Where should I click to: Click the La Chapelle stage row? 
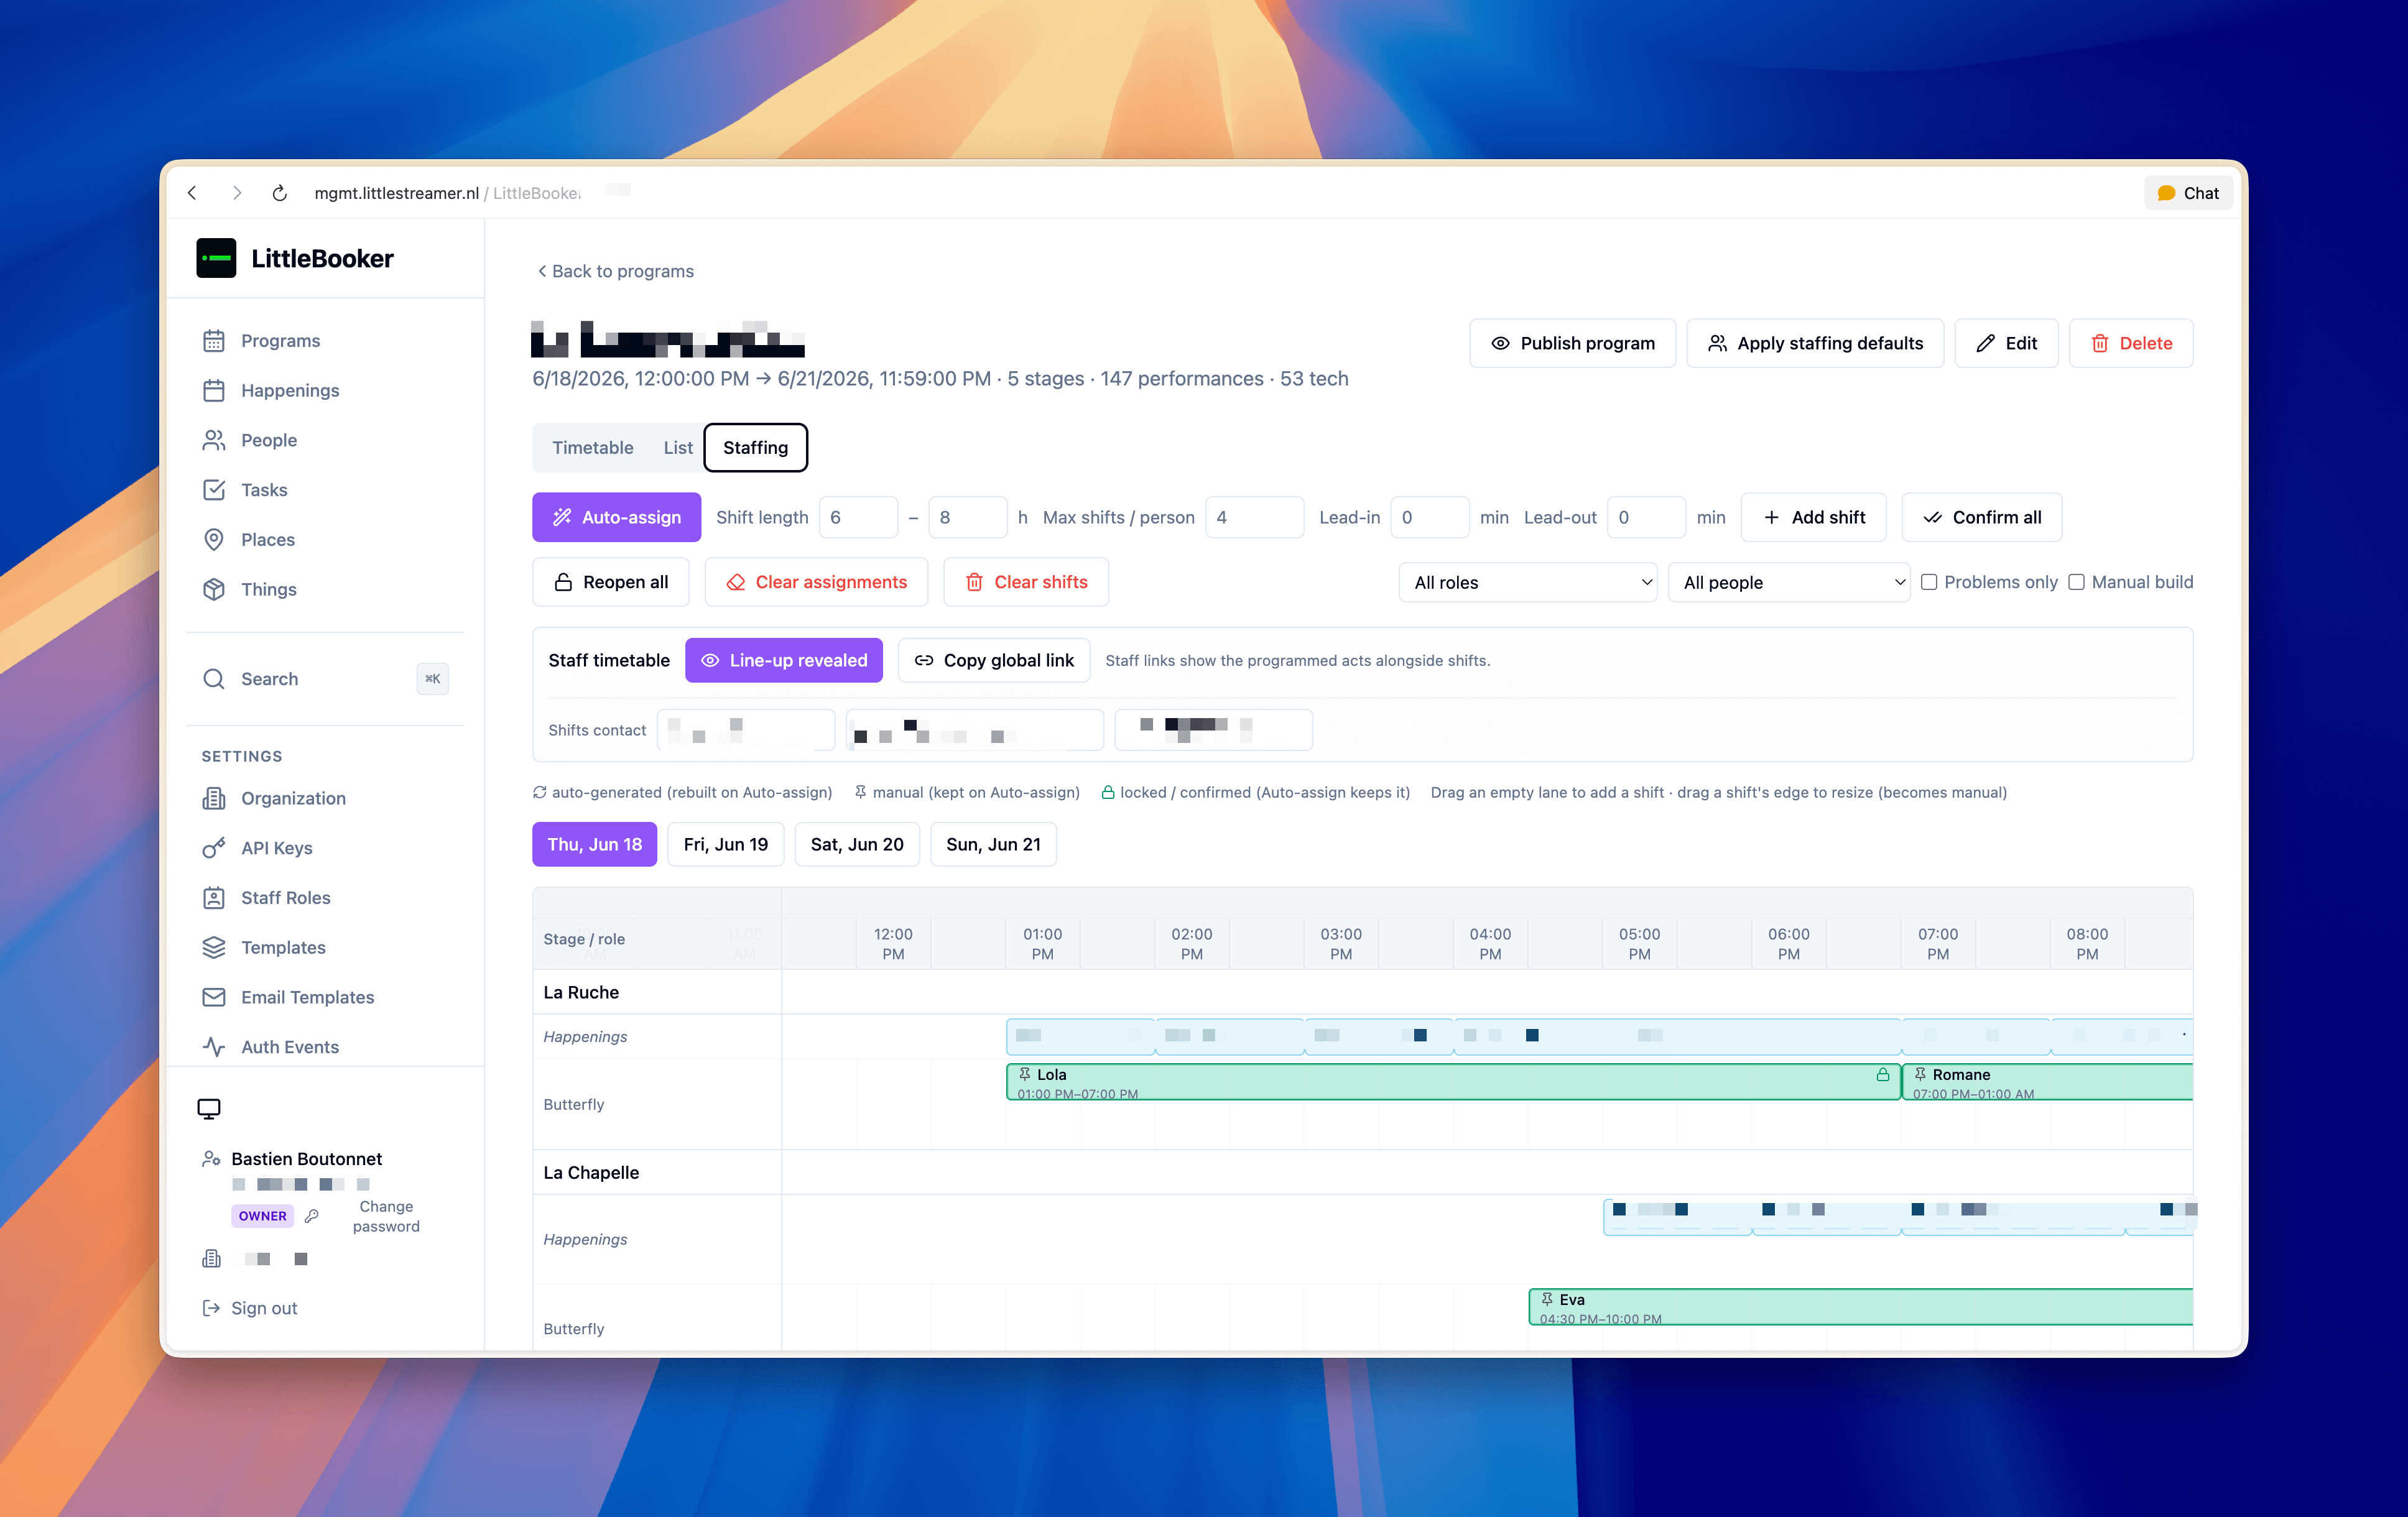pyautogui.click(x=1363, y=1172)
